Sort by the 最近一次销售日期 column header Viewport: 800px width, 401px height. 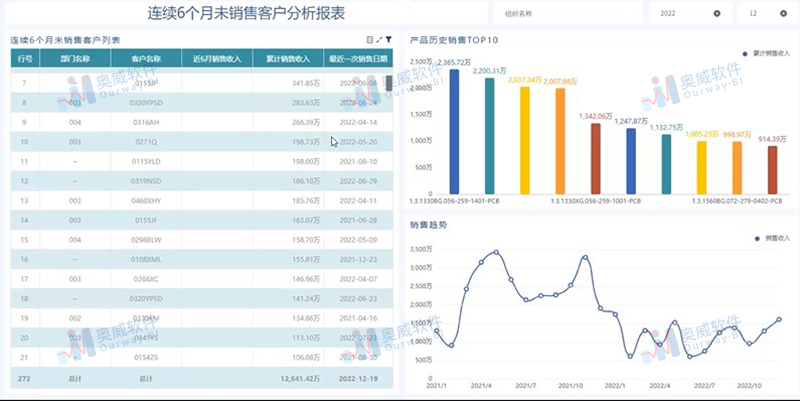pos(358,59)
